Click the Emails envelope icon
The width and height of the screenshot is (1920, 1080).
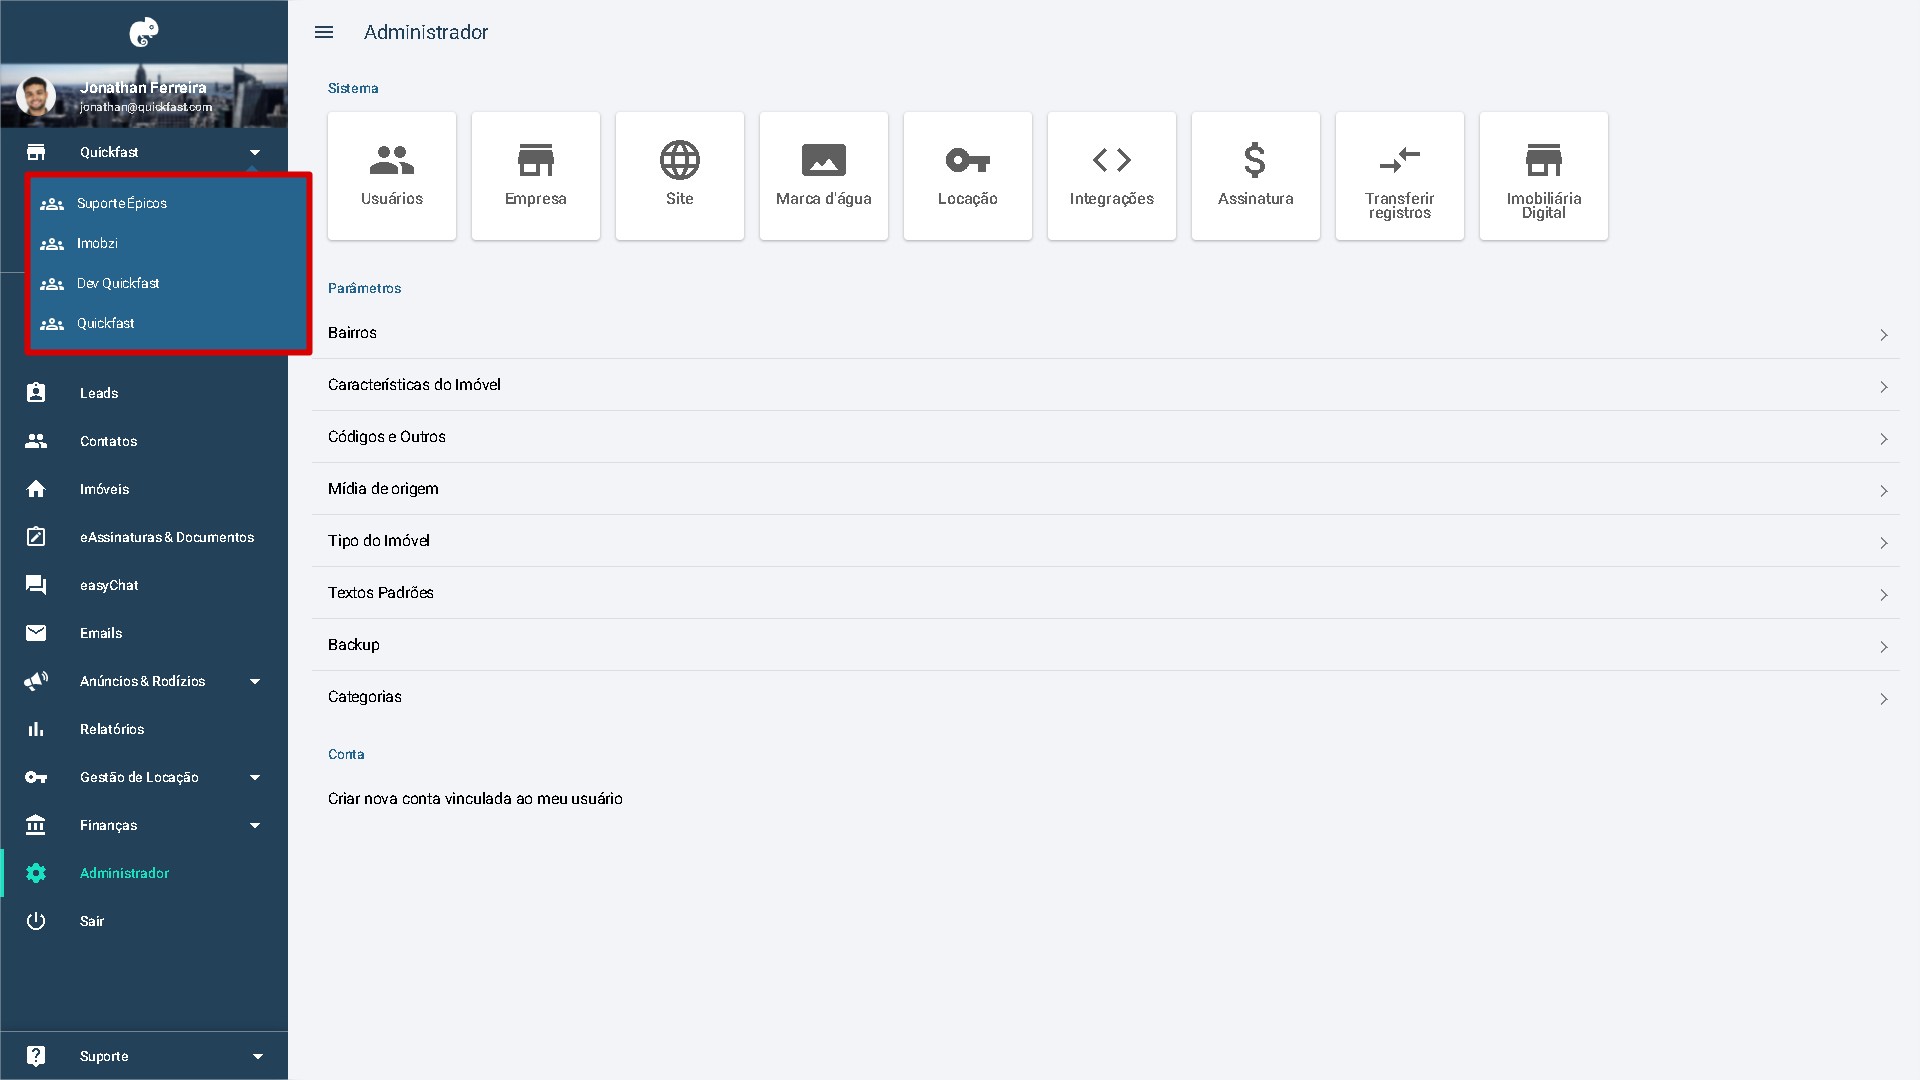coord(36,633)
